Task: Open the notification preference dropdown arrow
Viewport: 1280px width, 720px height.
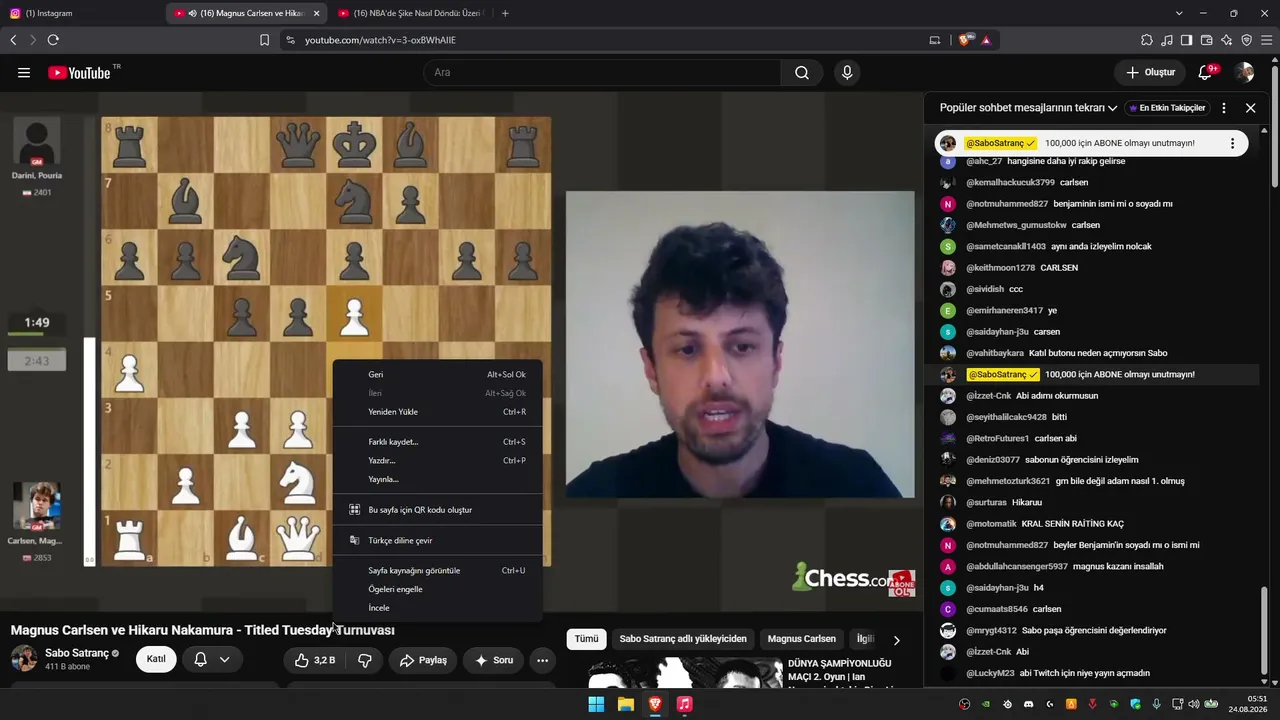Action: pyautogui.click(x=225, y=659)
